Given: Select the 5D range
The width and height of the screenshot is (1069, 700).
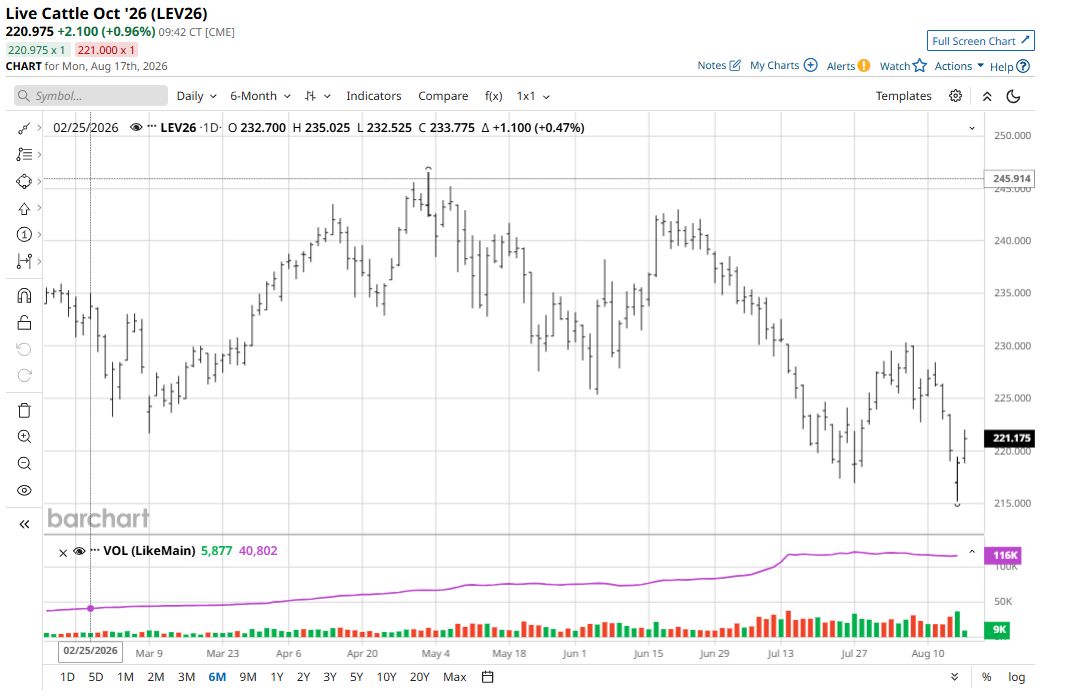Looking at the screenshot, I should [x=96, y=677].
